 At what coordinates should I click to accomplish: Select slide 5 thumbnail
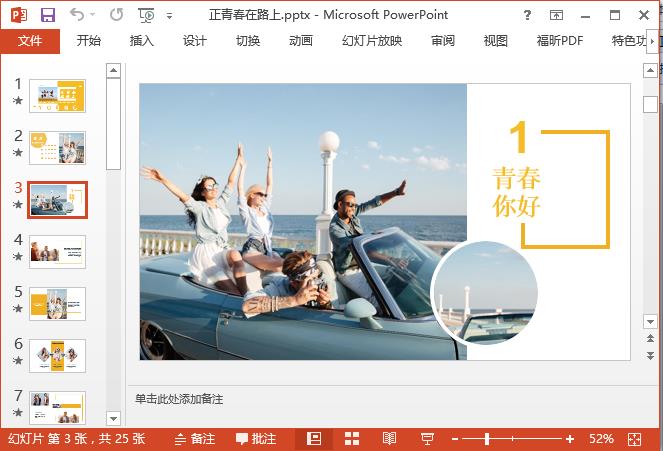tap(57, 304)
